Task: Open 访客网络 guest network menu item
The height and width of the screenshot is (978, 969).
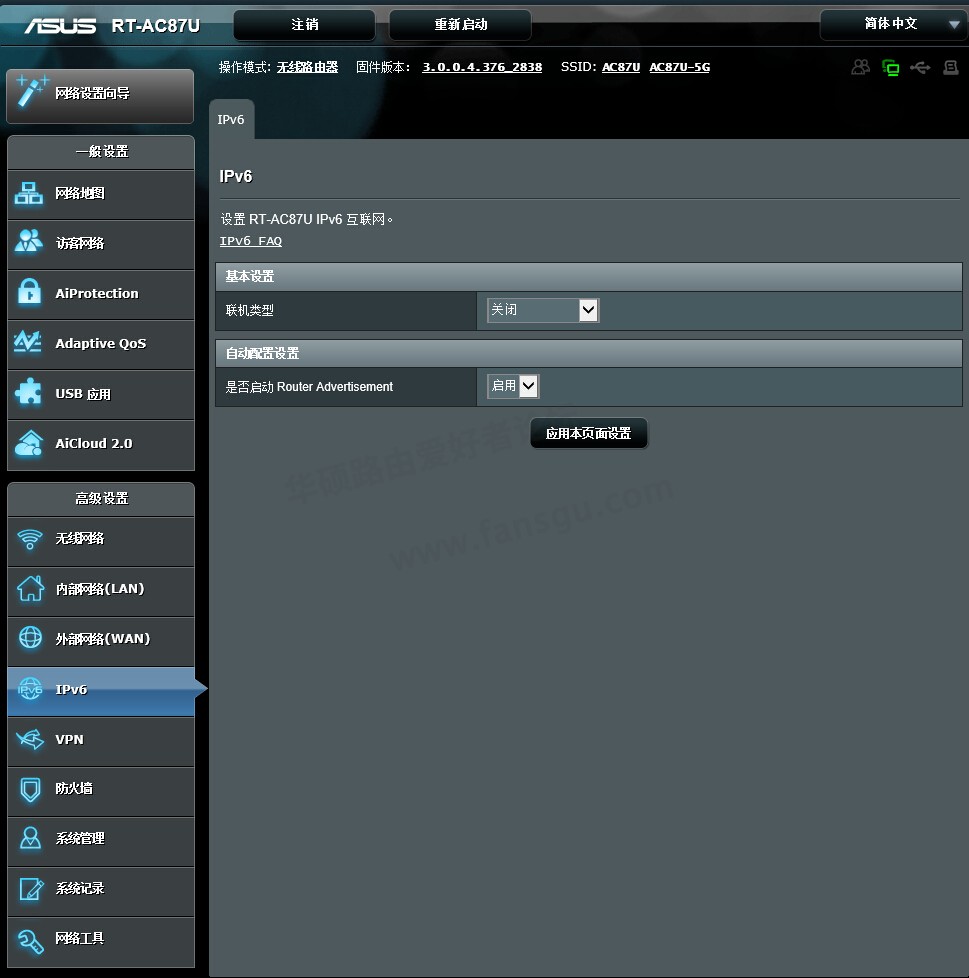Action: click(x=101, y=244)
